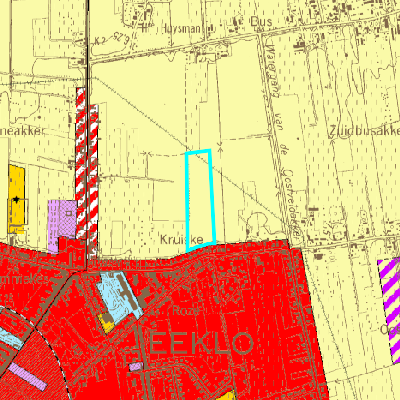Select the red-white diagonally striped zone

tap(87, 170)
